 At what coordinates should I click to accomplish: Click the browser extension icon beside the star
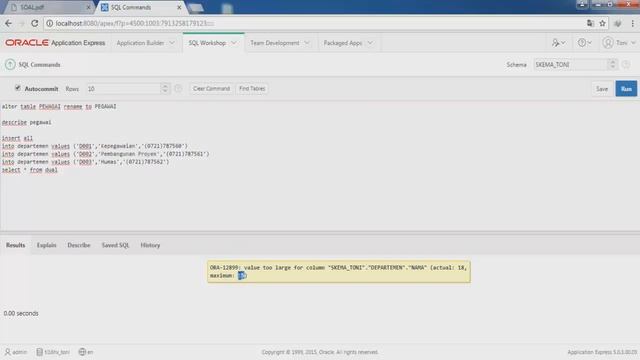tap(618, 23)
